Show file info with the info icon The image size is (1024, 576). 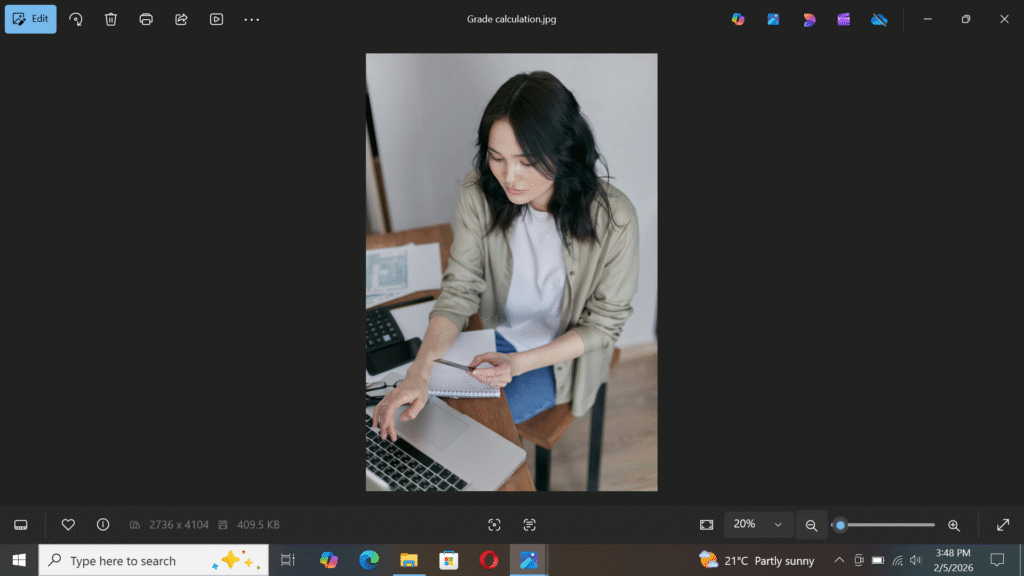(103, 525)
